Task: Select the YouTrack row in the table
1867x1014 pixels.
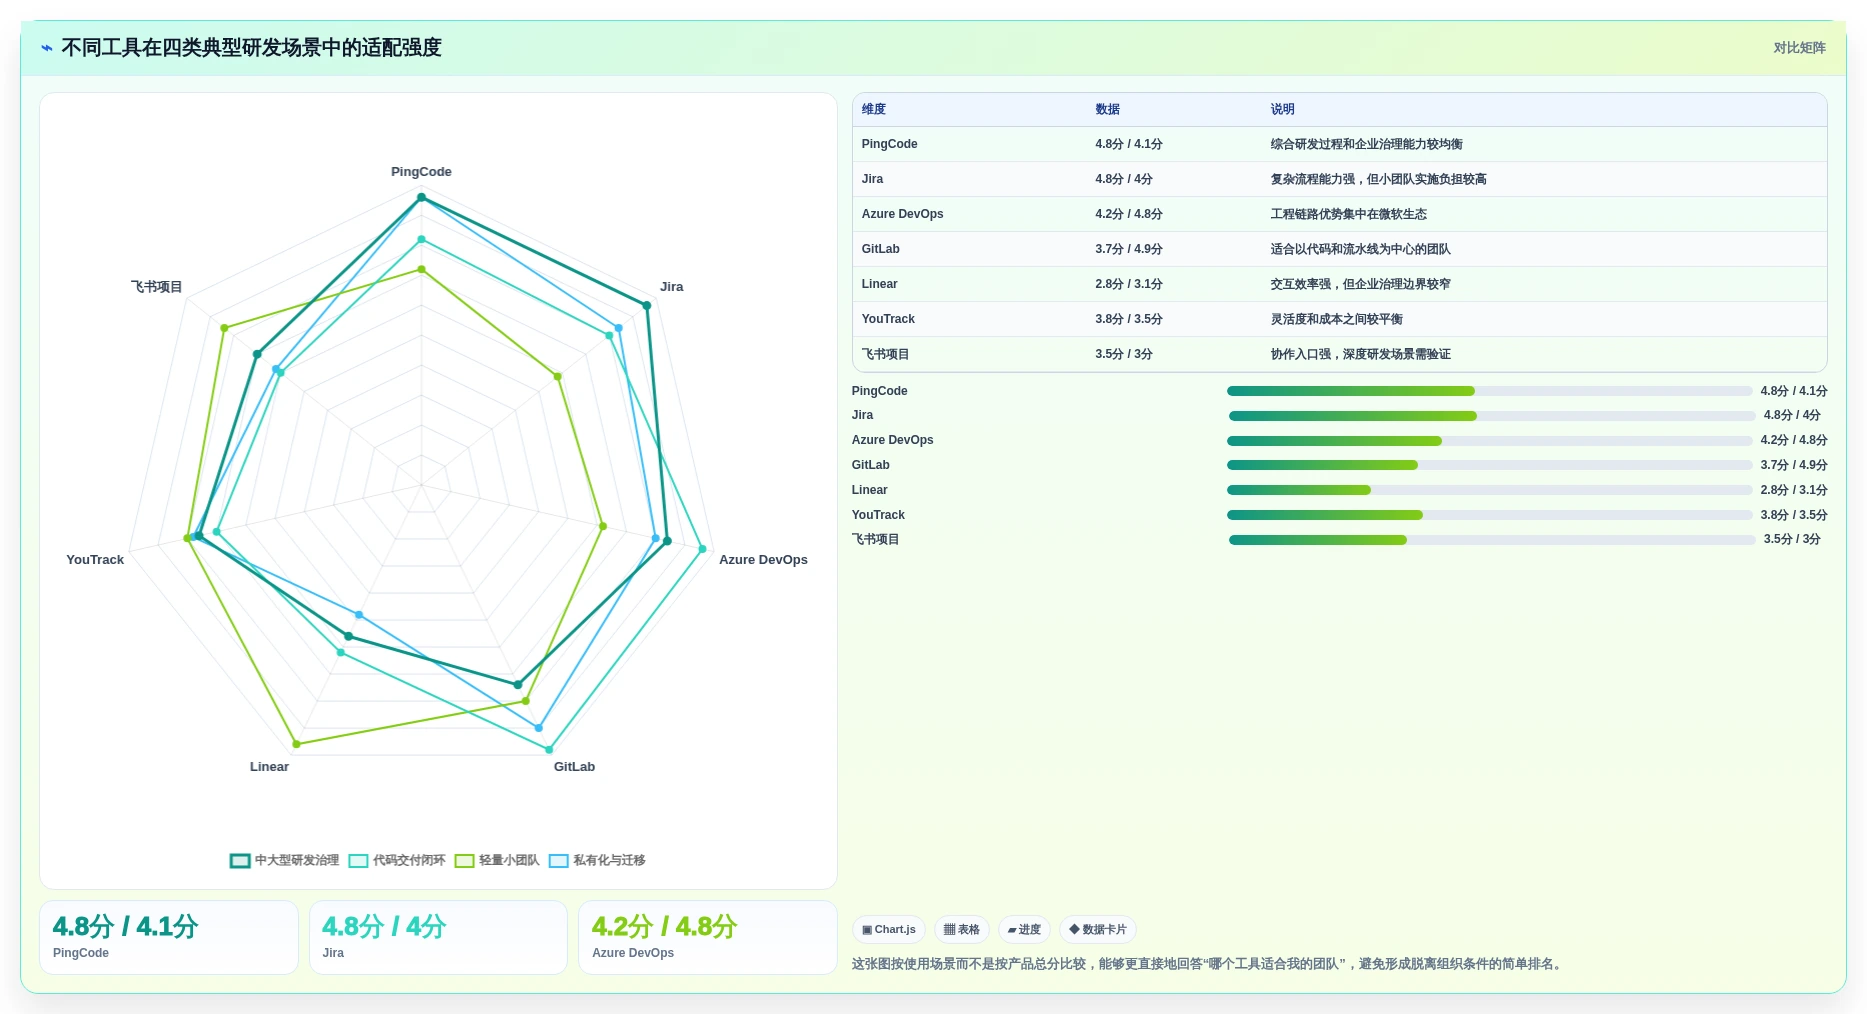Action: coord(1339,319)
